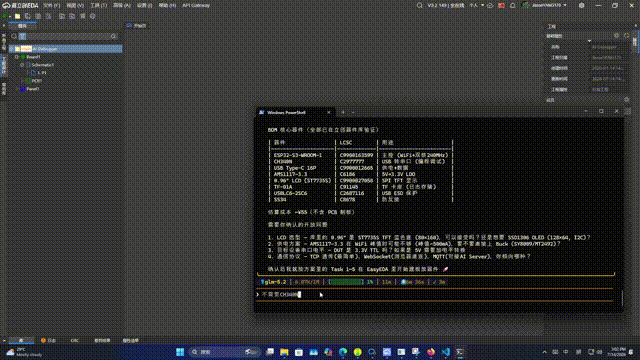Viewport: 640px width, 360px height.
Task: Click the EasyEDA cloud logo
Action: pos(6,5)
